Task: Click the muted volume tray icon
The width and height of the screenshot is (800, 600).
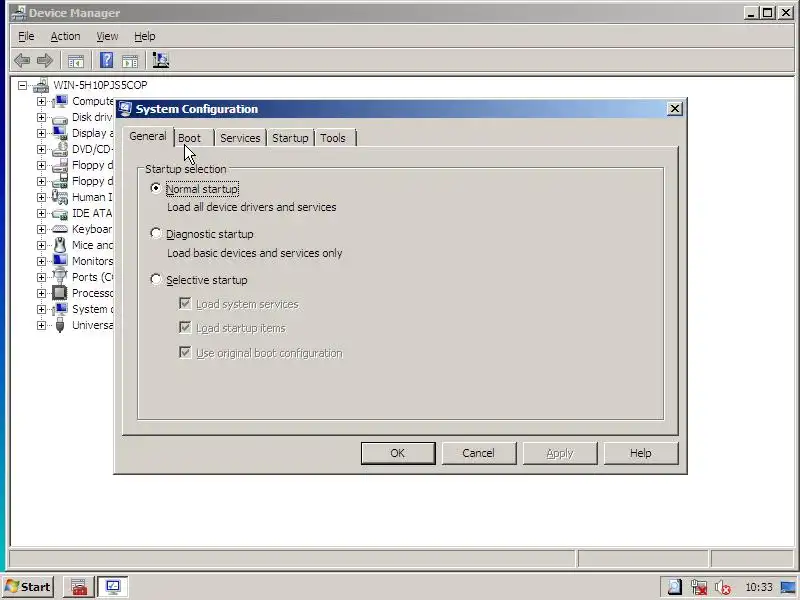Action: point(723,587)
